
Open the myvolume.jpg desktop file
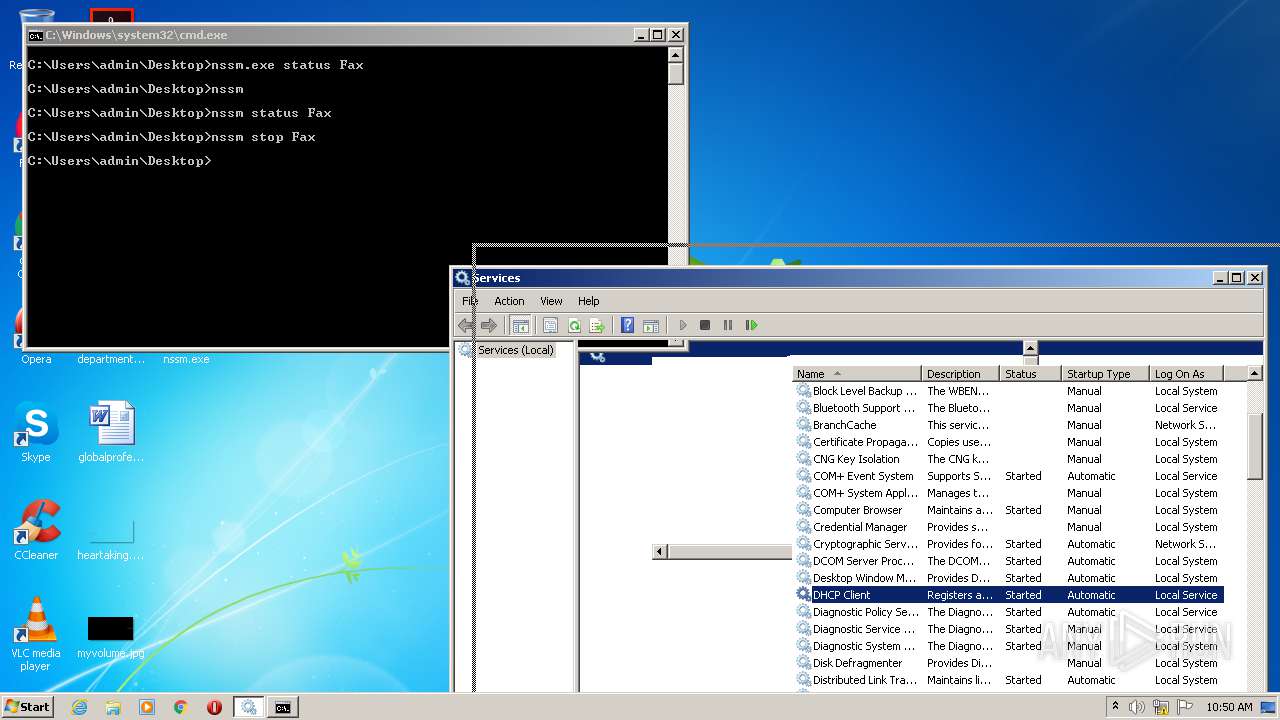[110, 637]
